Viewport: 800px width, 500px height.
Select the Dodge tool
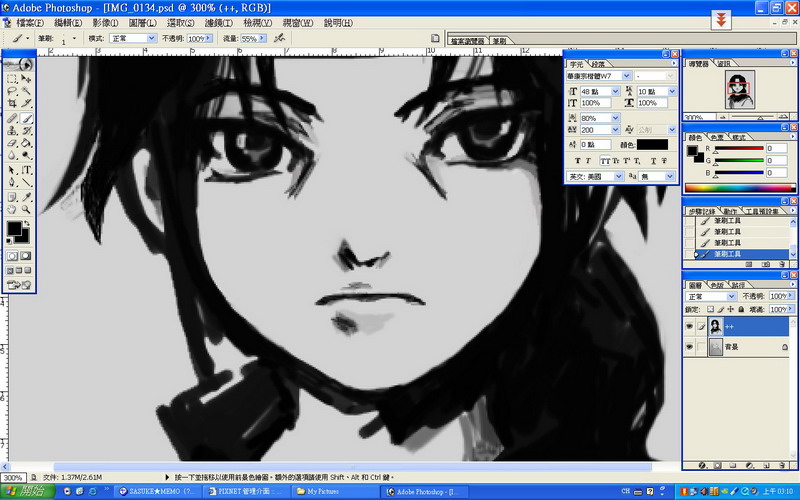click(26, 156)
